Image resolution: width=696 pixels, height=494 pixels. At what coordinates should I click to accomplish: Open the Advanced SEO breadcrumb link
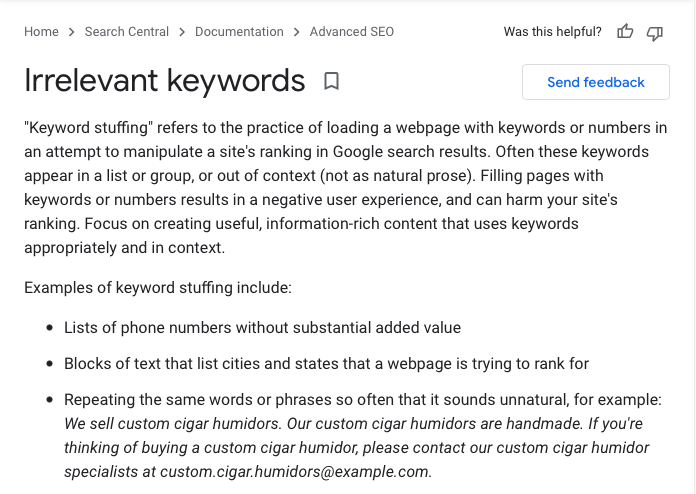point(352,32)
